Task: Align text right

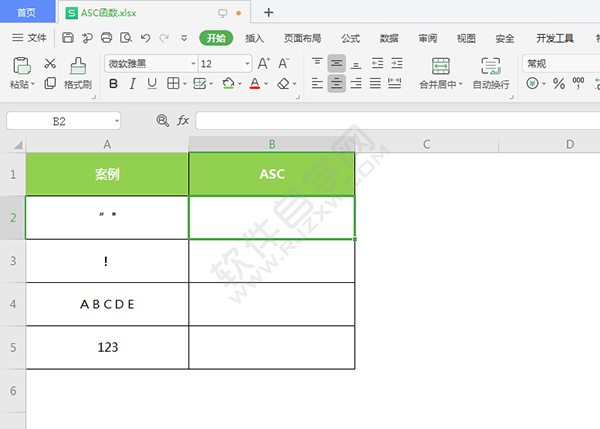Action: (x=356, y=83)
